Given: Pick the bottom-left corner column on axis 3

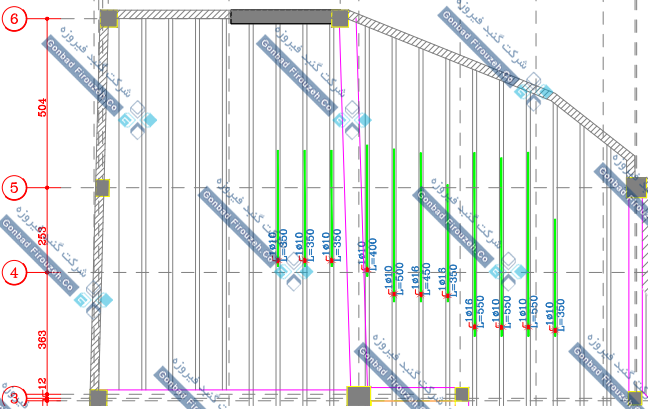Looking at the screenshot, I should [x=97, y=398].
